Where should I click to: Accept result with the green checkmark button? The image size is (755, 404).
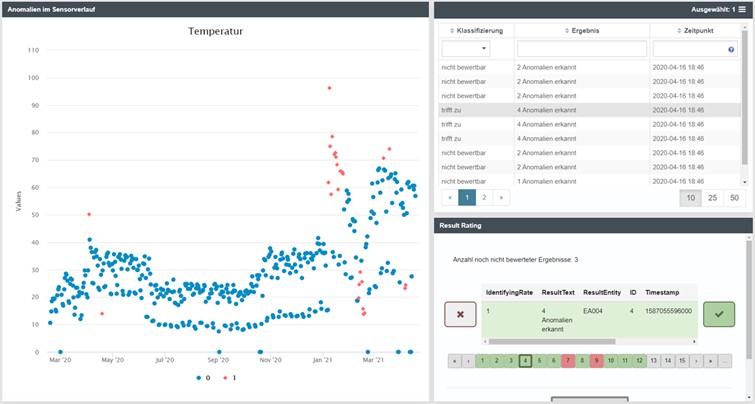point(719,314)
